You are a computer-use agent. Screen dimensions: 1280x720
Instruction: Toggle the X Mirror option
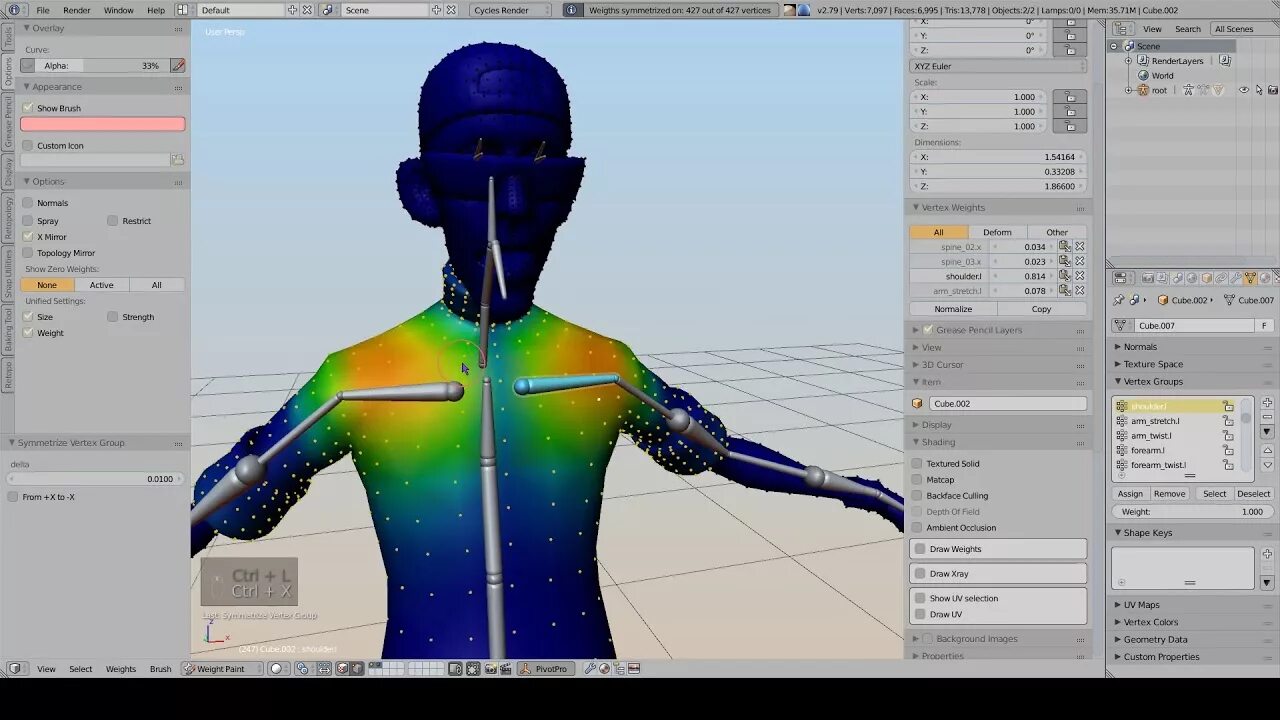coord(28,236)
